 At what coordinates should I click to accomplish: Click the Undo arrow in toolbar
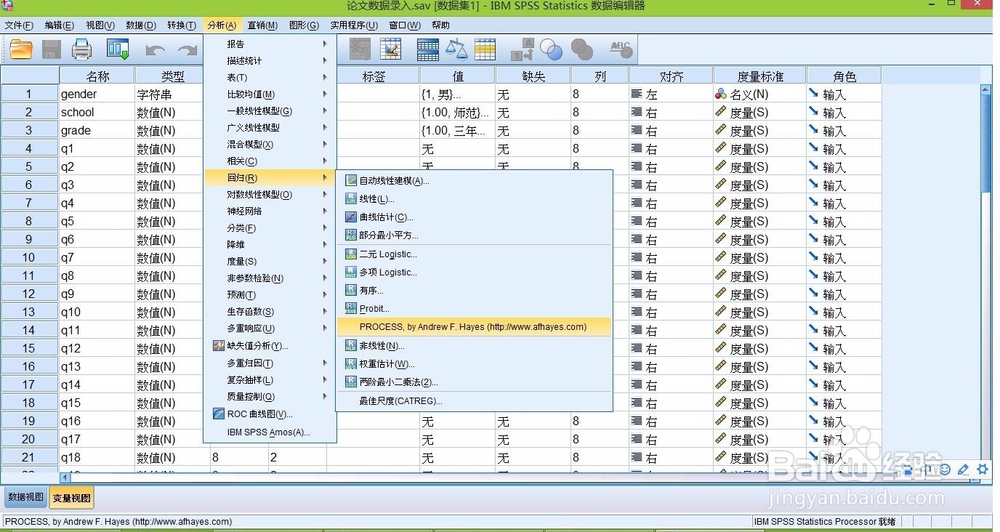tap(155, 50)
